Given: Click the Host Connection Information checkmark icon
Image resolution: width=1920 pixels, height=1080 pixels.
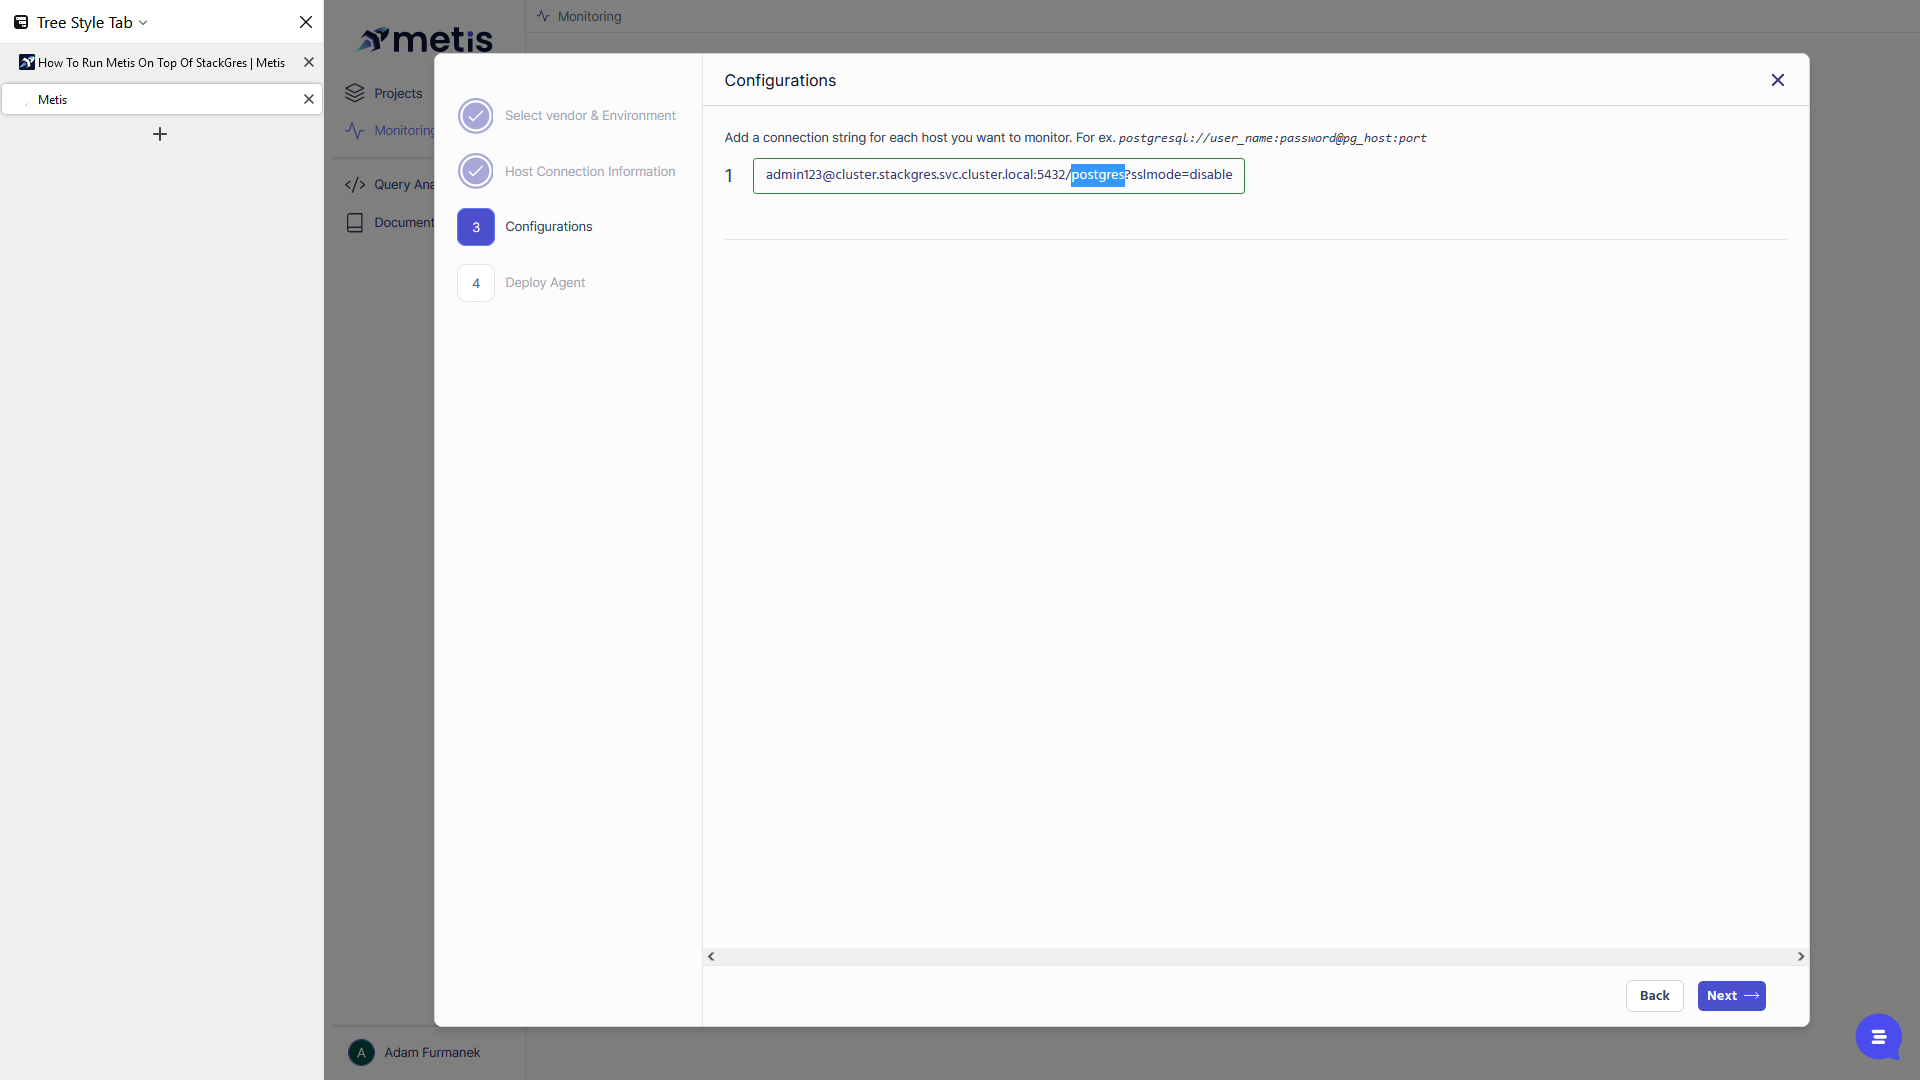Looking at the screenshot, I should (x=476, y=172).
